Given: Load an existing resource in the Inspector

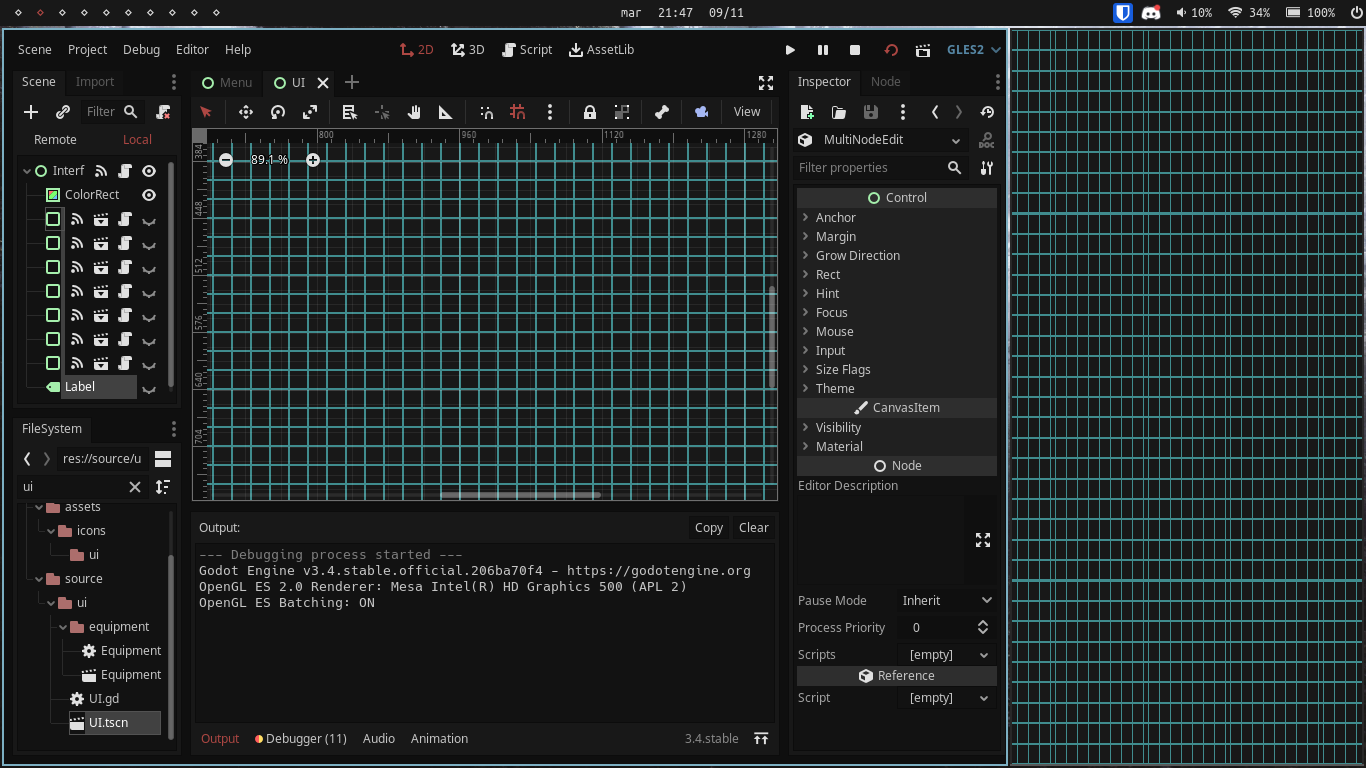Looking at the screenshot, I should 839,112.
